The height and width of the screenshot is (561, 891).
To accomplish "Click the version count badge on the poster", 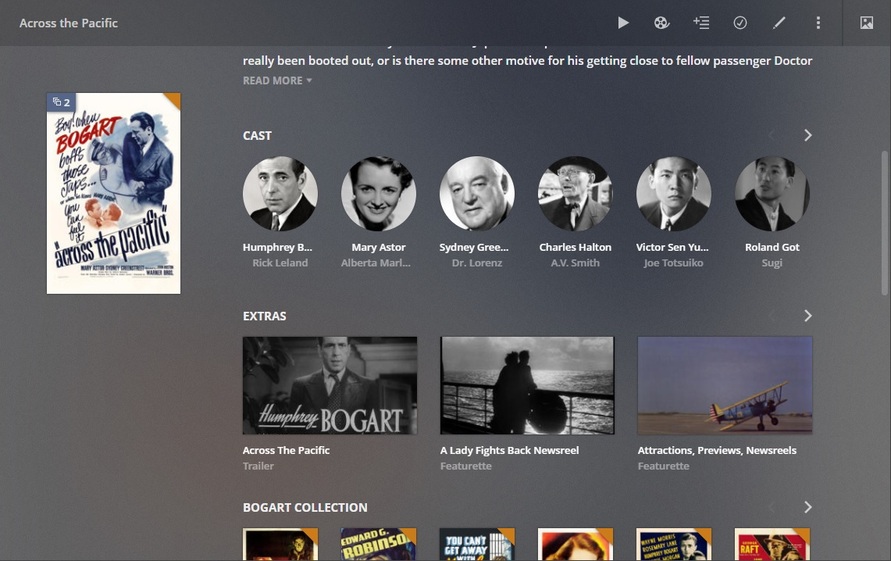I will coord(61,102).
